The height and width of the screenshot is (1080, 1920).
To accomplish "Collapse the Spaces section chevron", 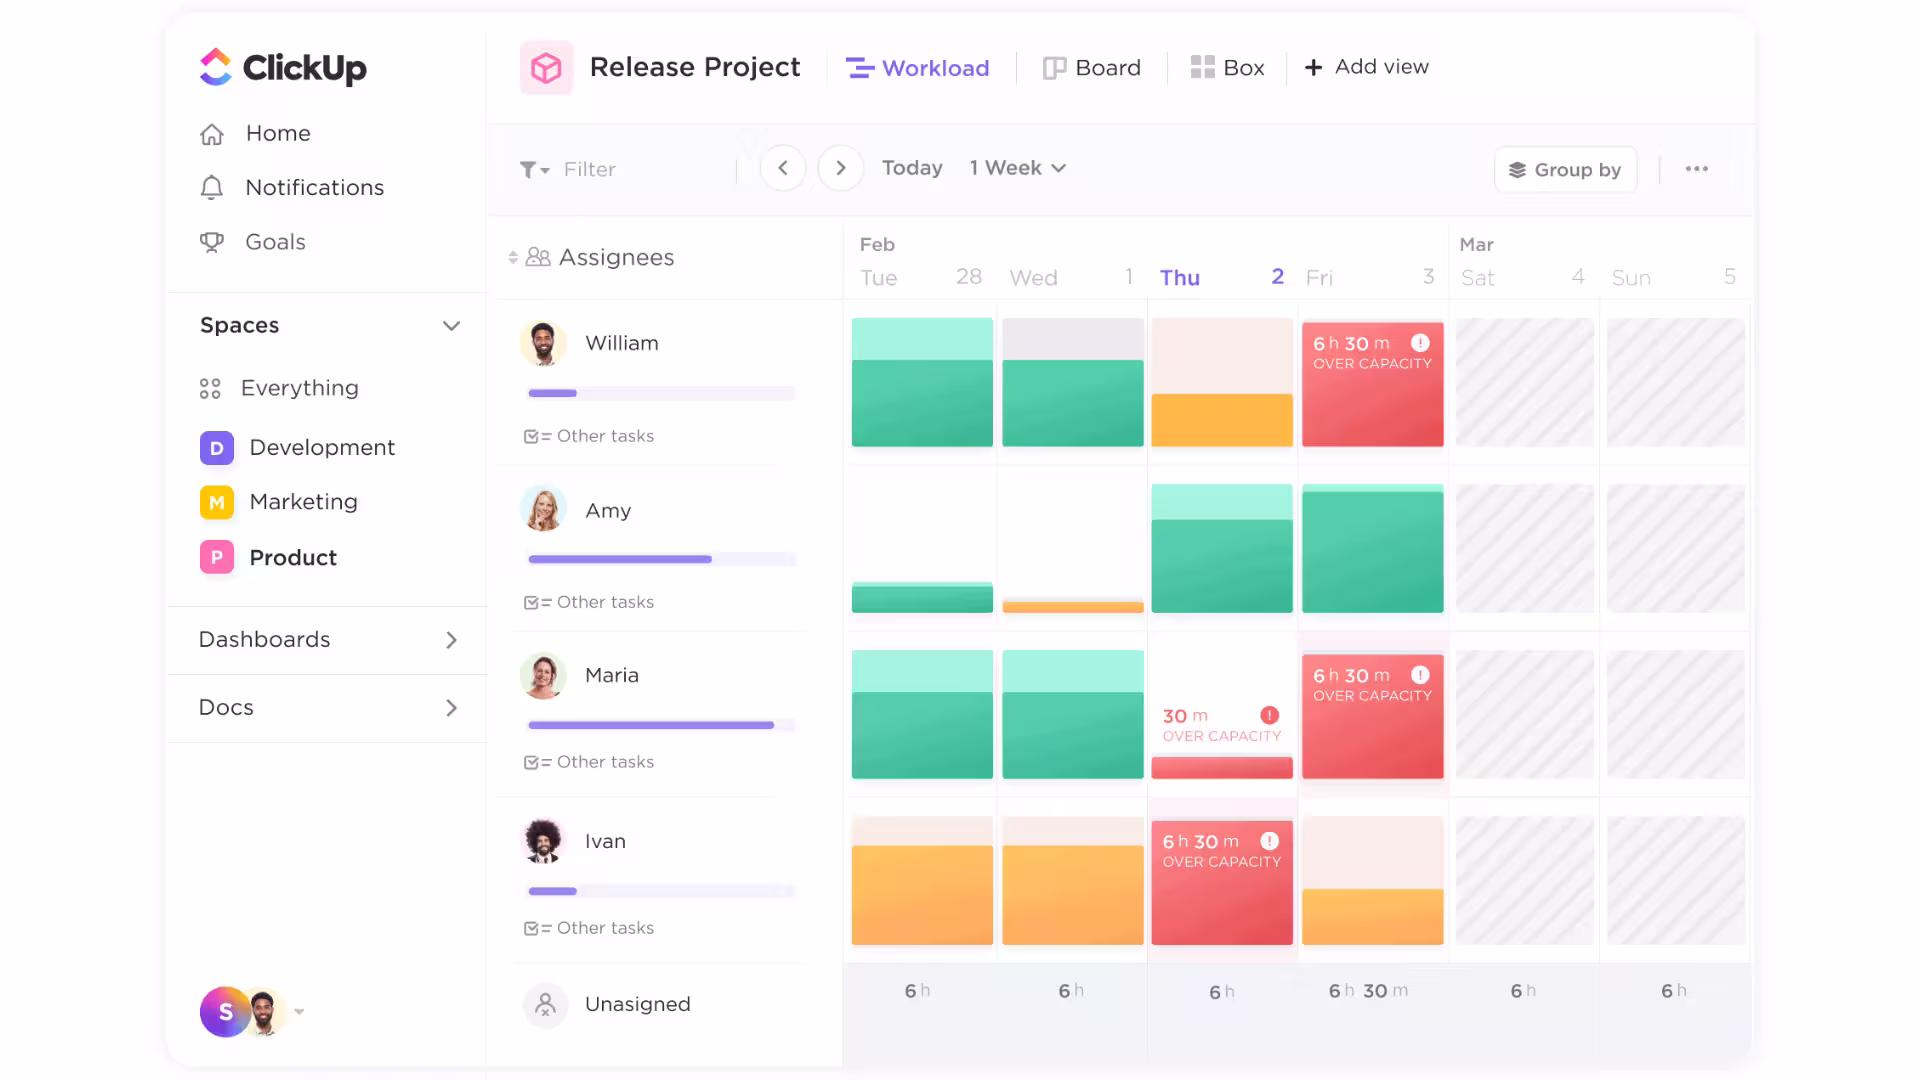I will point(451,326).
